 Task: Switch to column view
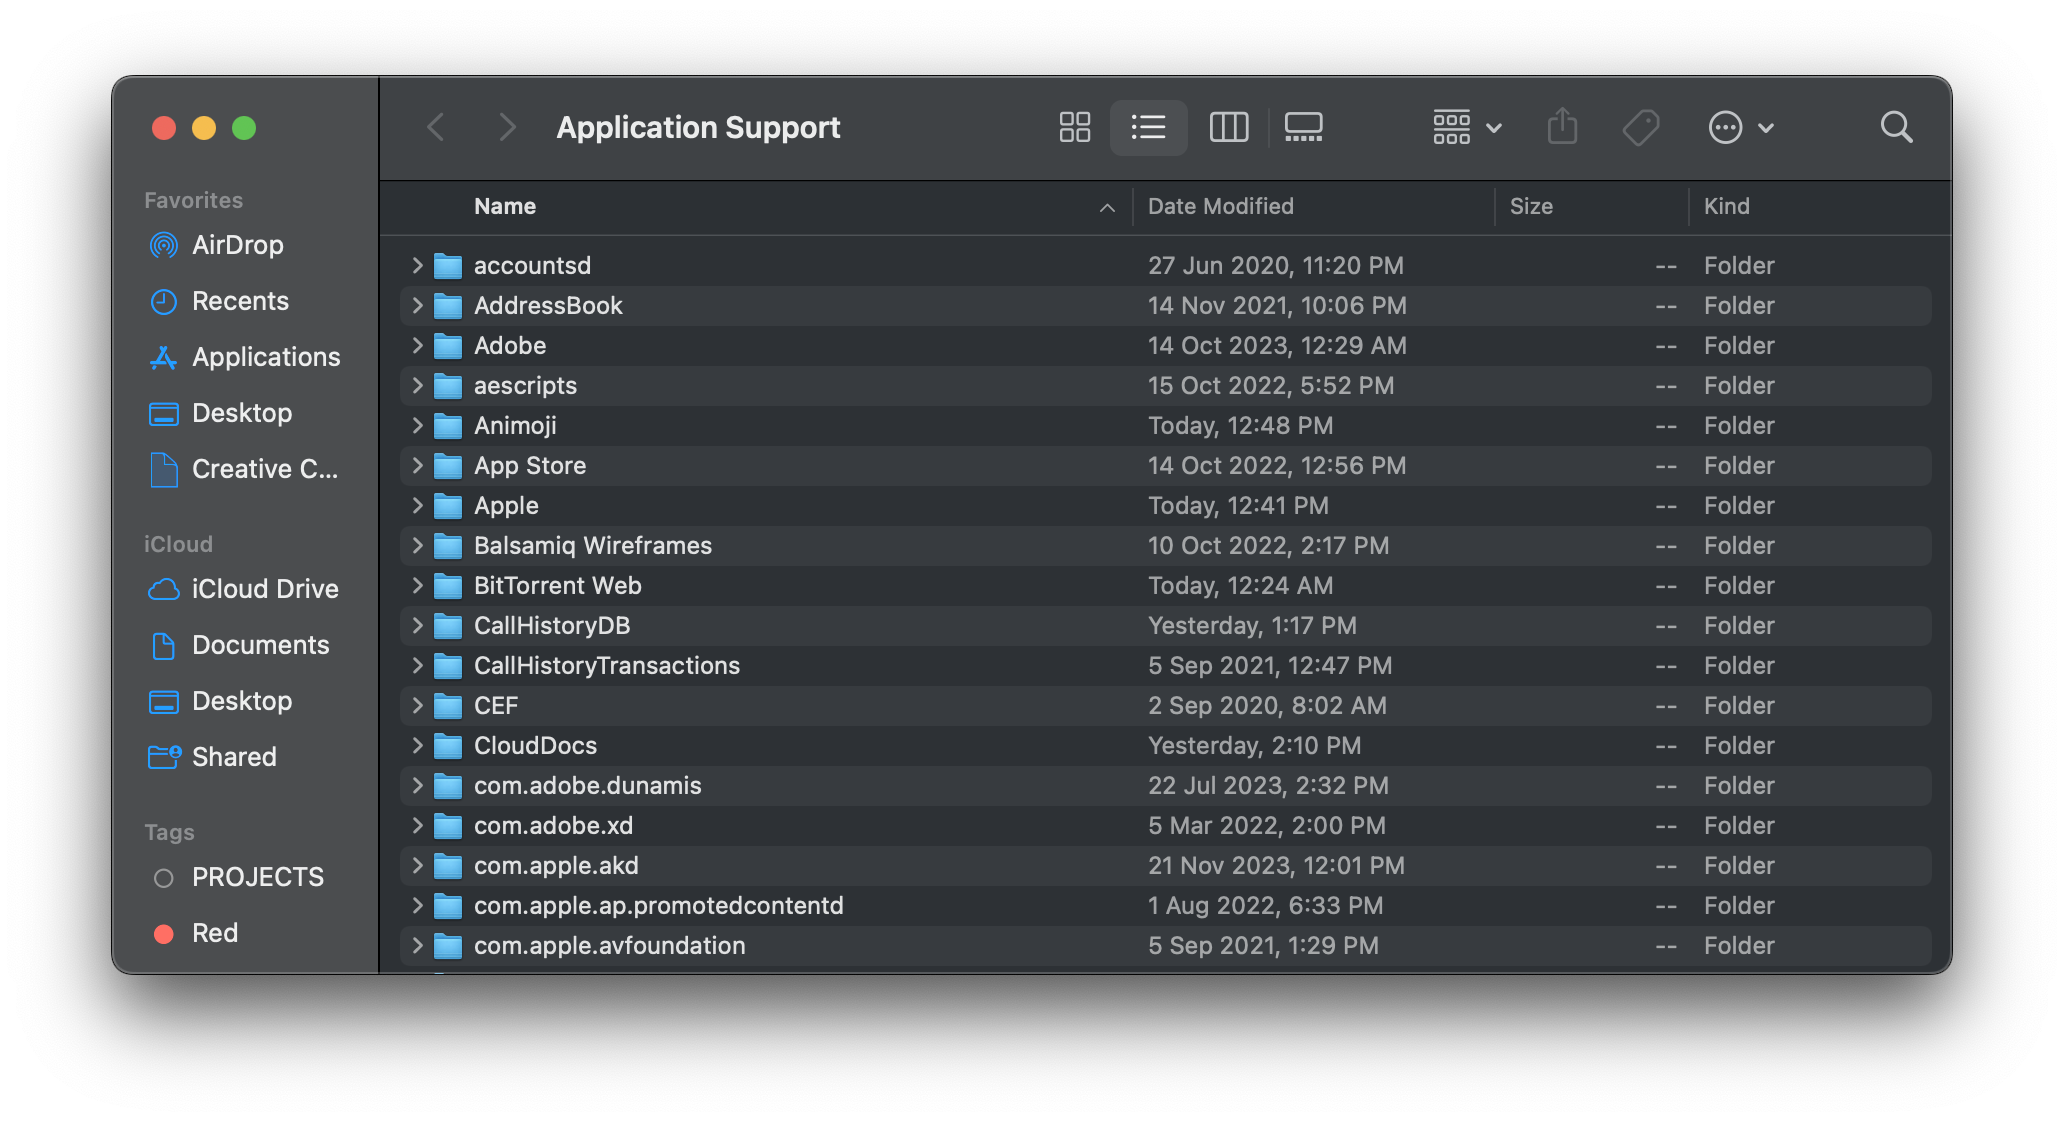point(1228,127)
